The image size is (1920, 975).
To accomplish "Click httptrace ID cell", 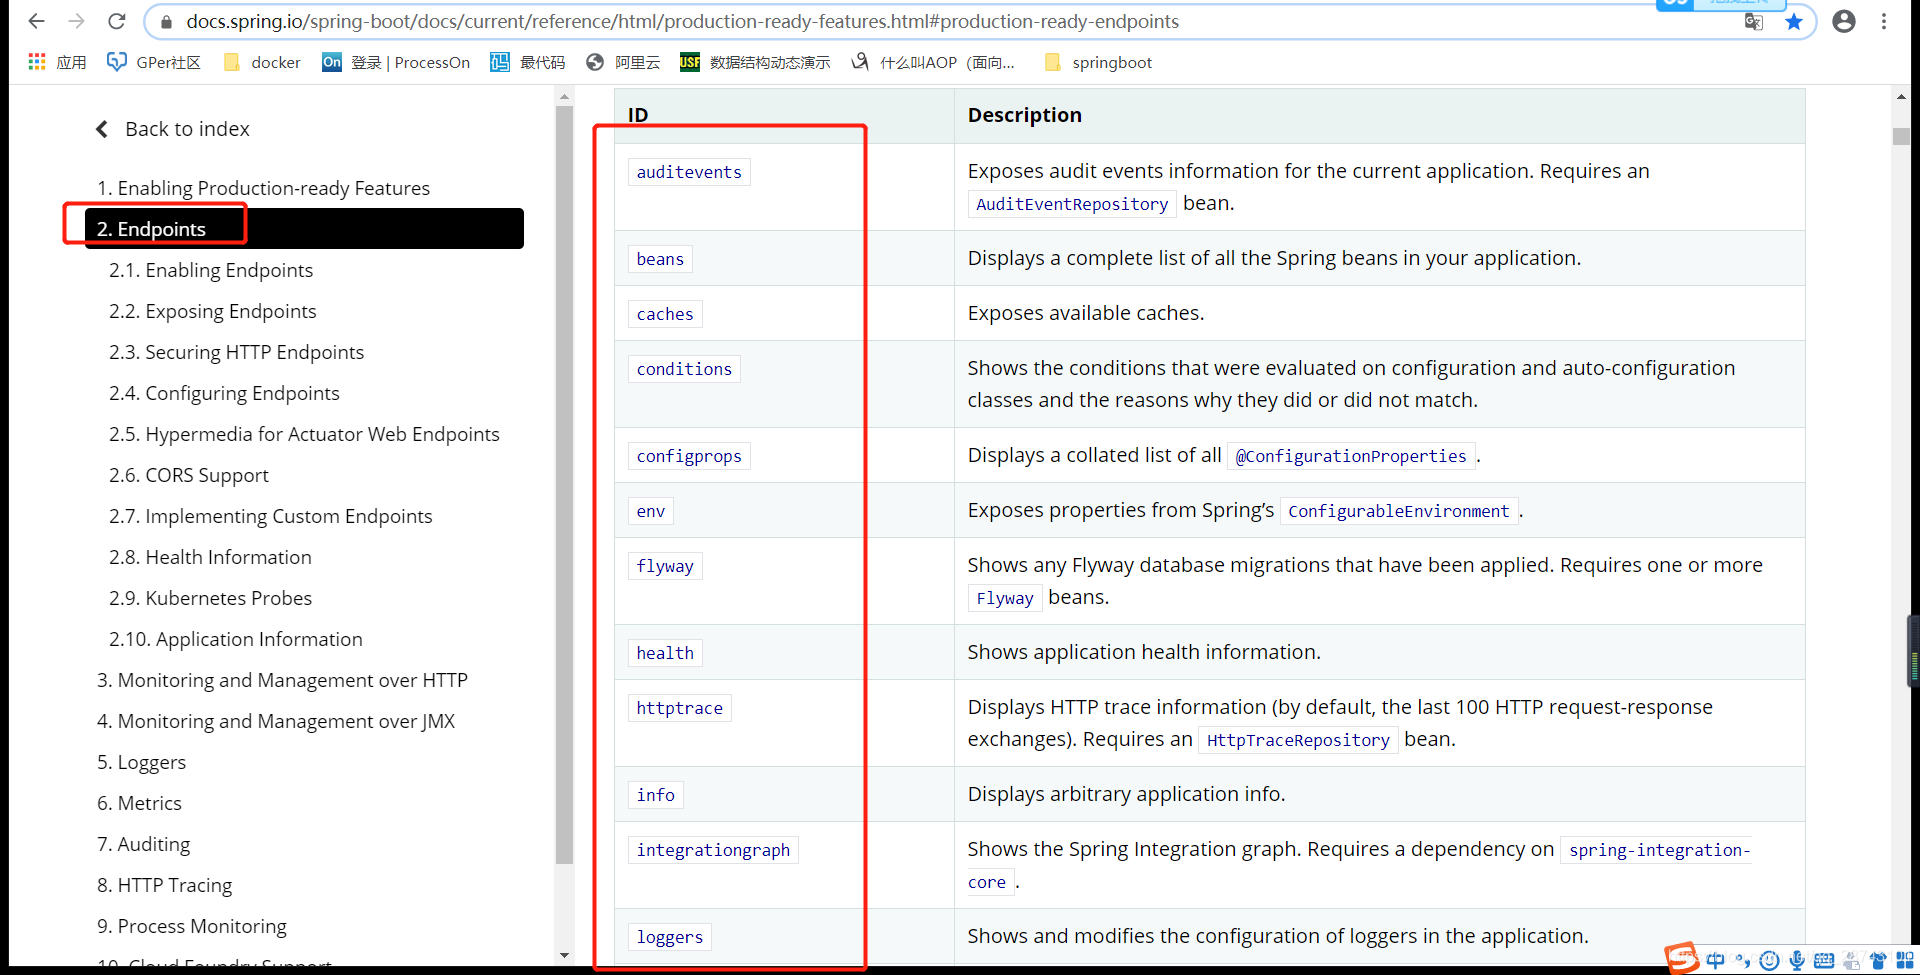I will (x=680, y=708).
